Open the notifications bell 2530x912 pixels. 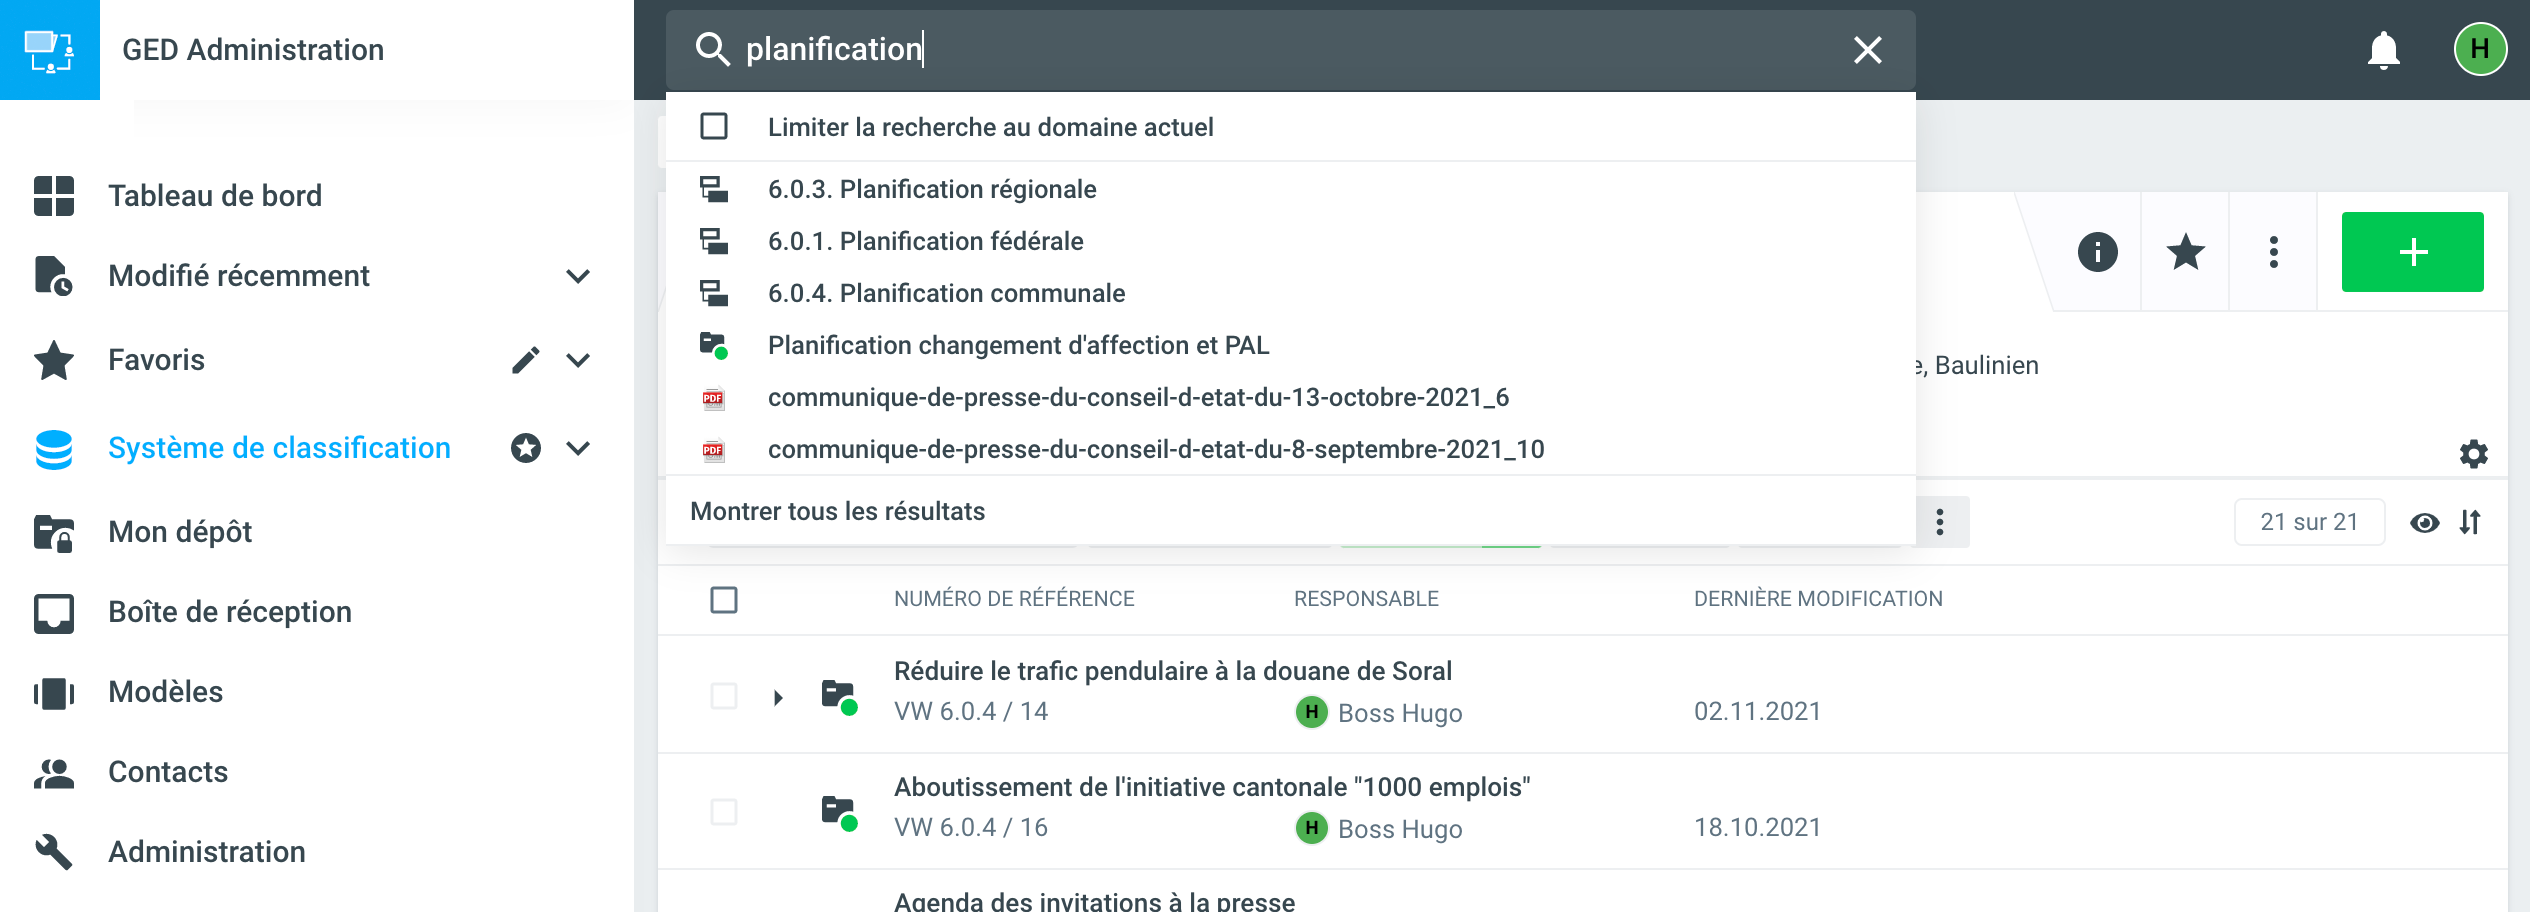(2383, 50)
